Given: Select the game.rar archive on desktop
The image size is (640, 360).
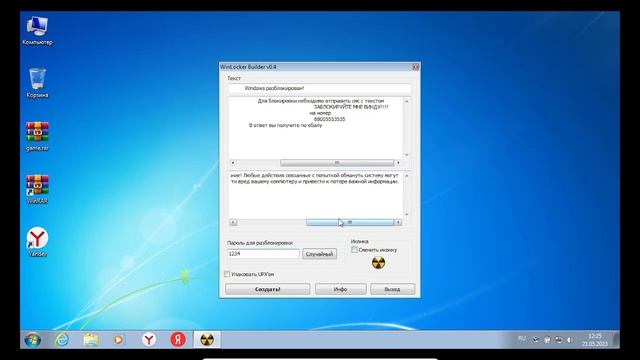Looking at the screenshot, I should (37, 136).
